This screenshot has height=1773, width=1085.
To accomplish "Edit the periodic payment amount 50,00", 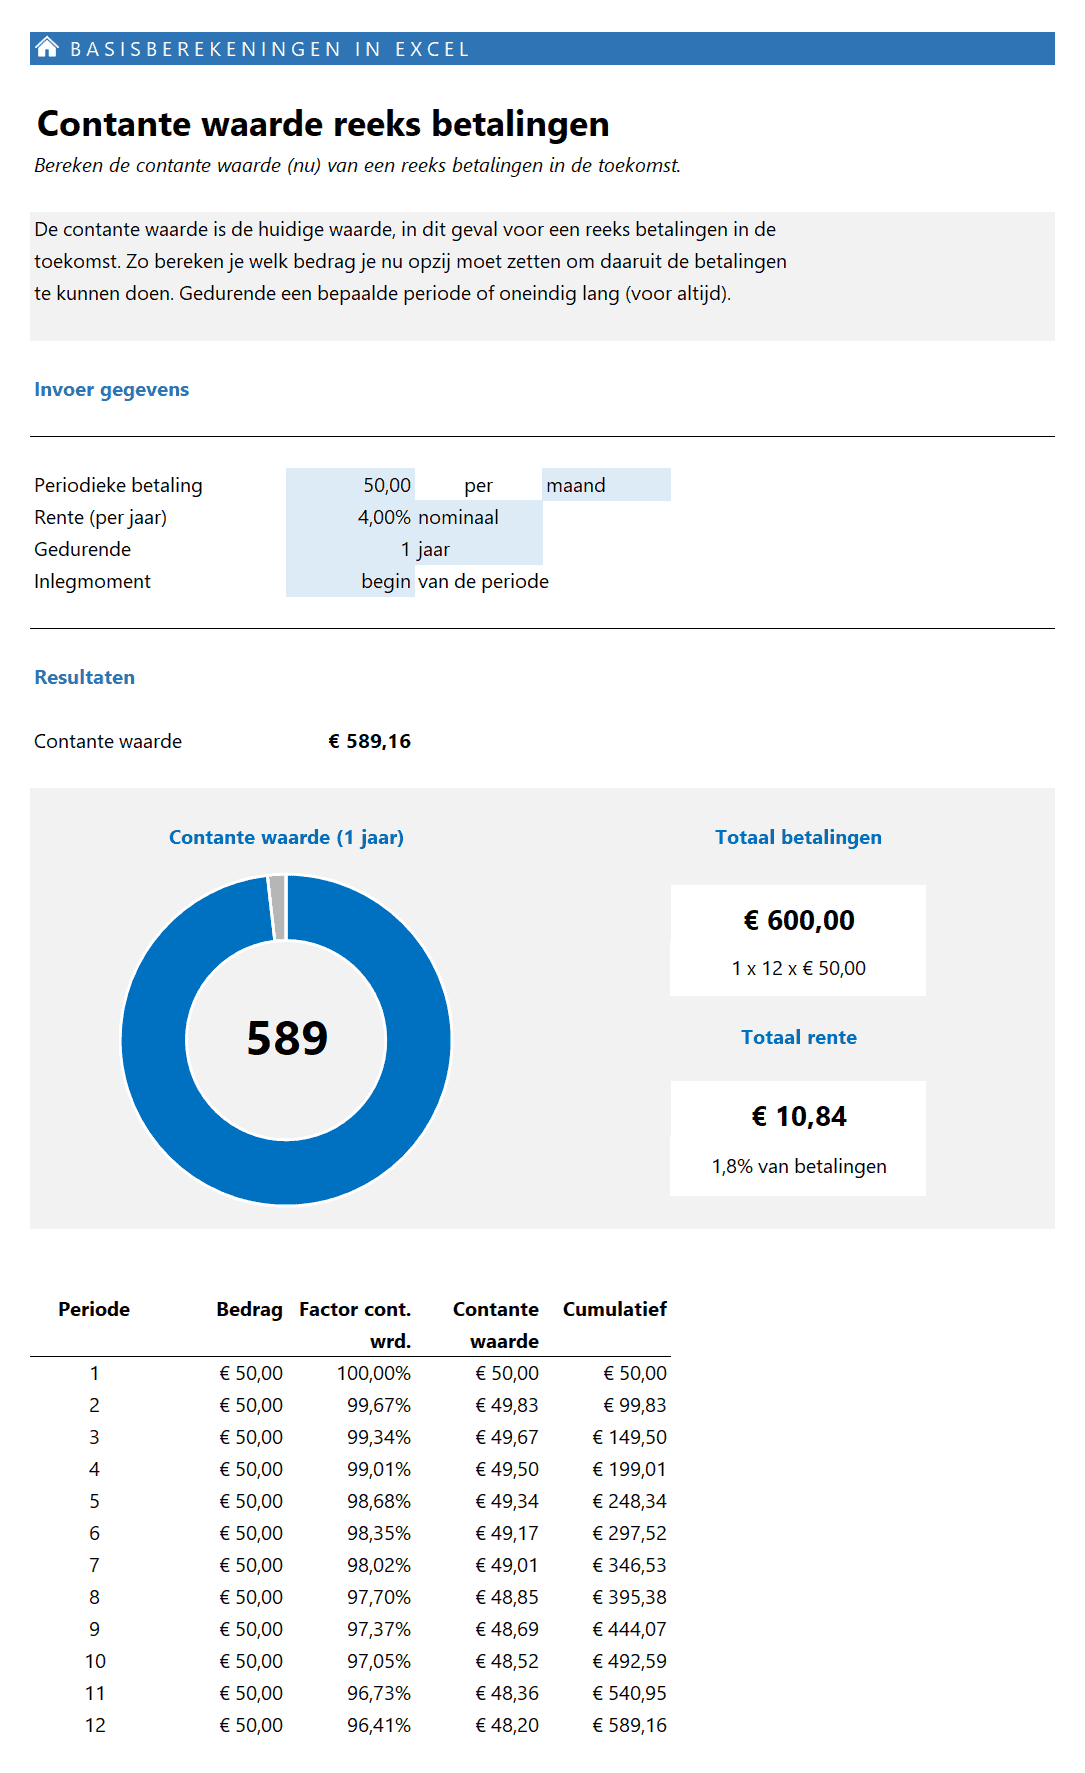I will [351, 485].
